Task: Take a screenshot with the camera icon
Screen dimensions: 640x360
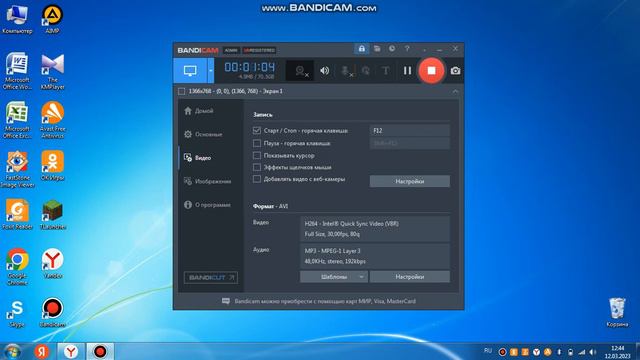Action: pos(456,71)
